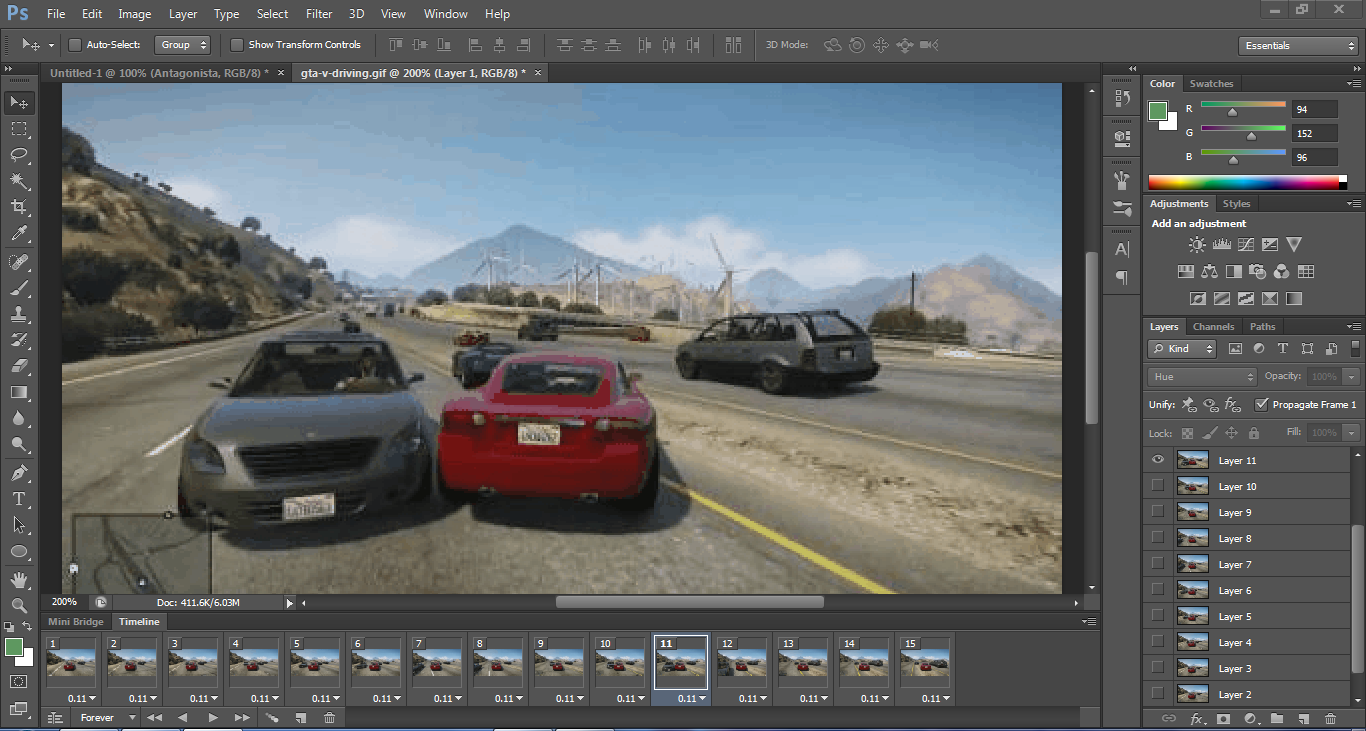Select the Rectangular Marquee tool

pos(19,129)
